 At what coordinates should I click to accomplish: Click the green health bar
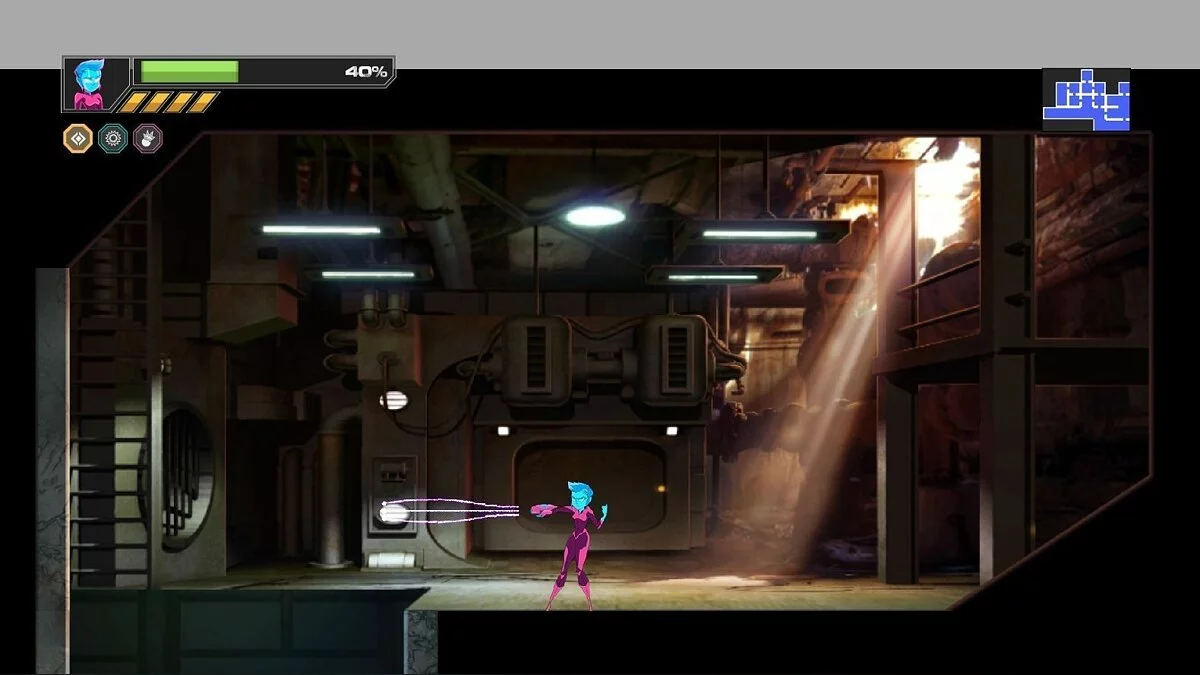(x=189, y=72)
